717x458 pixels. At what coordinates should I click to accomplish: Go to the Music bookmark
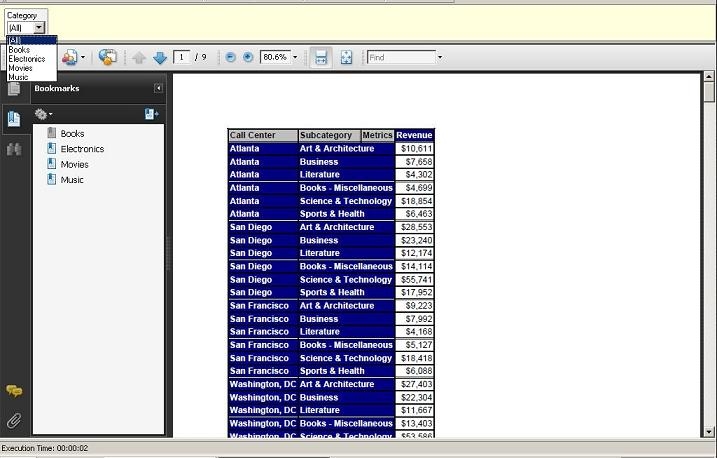tap(72, 180)
